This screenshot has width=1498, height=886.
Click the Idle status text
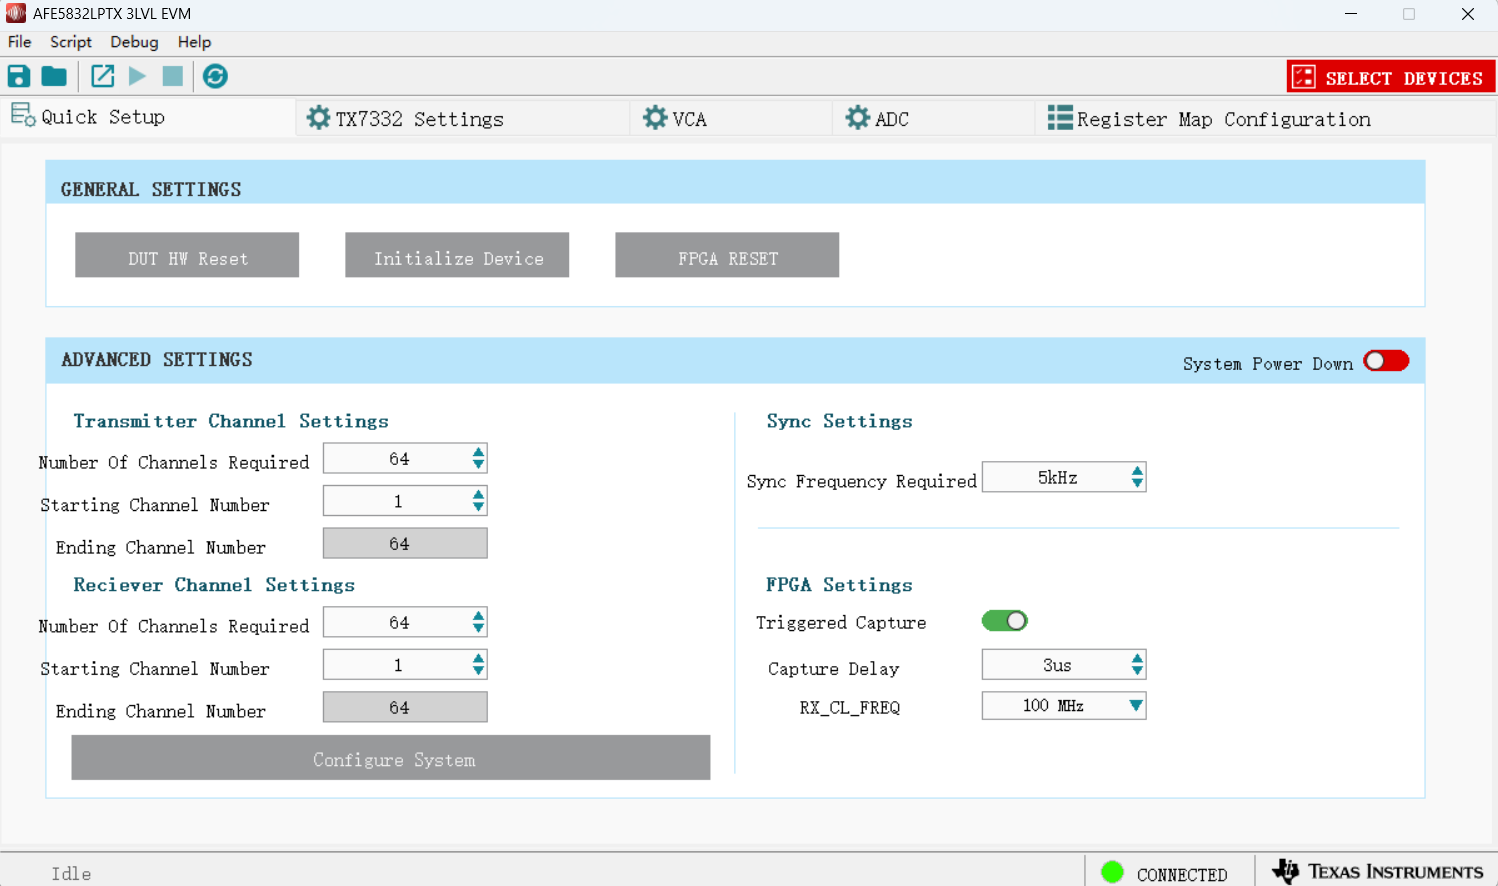coord(71,874)
